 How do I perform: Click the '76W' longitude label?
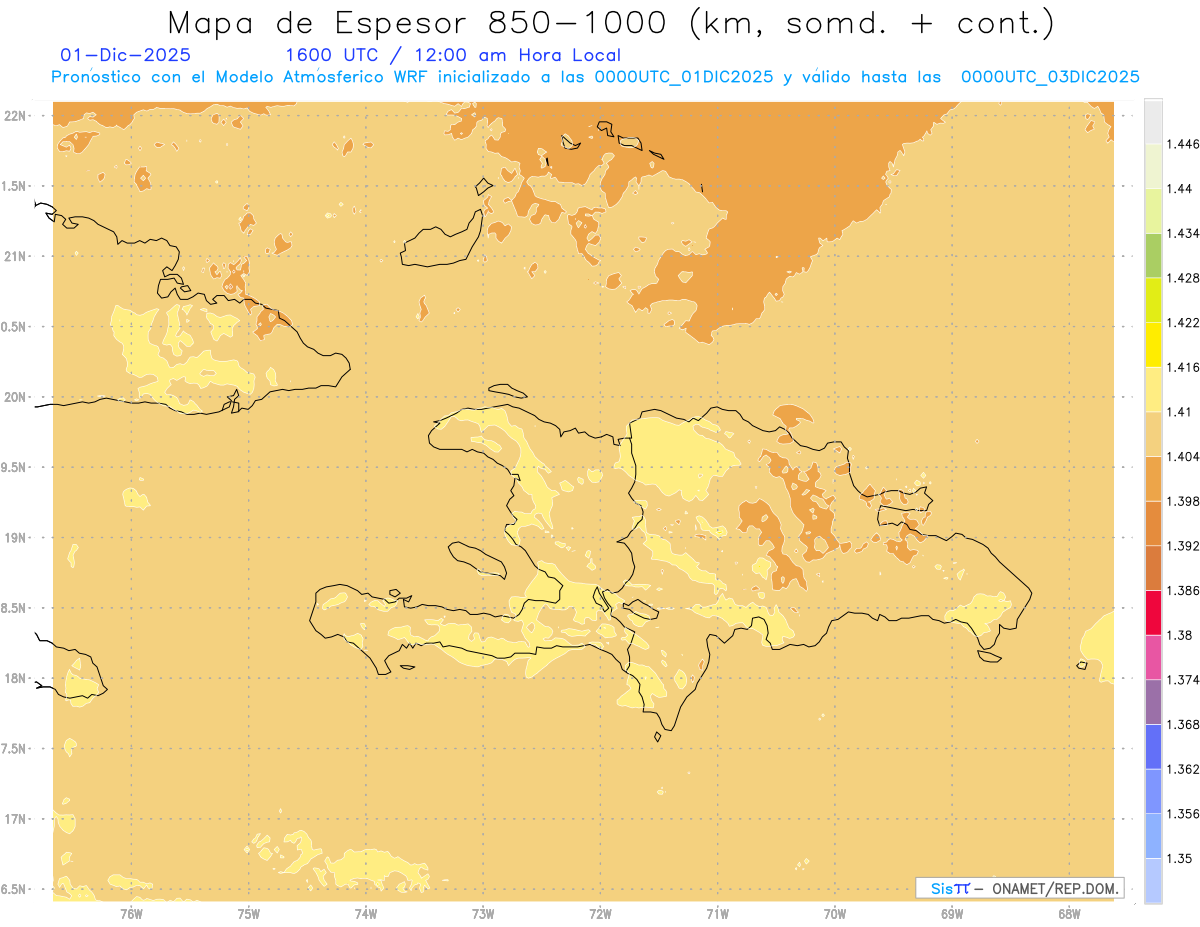(131, 914)
